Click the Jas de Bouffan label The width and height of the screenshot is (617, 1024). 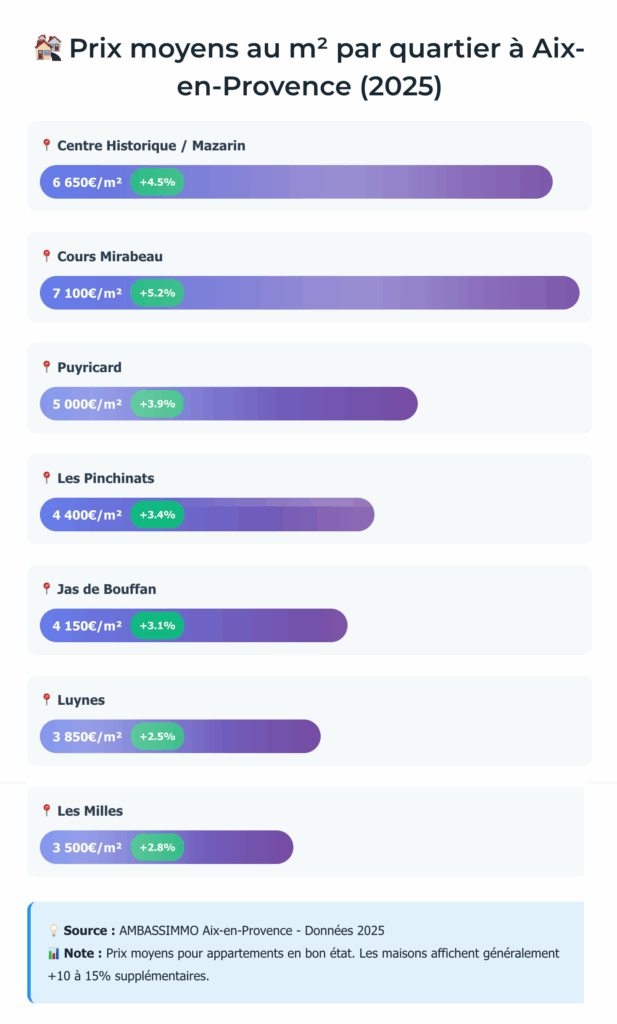tap(106, 589)
